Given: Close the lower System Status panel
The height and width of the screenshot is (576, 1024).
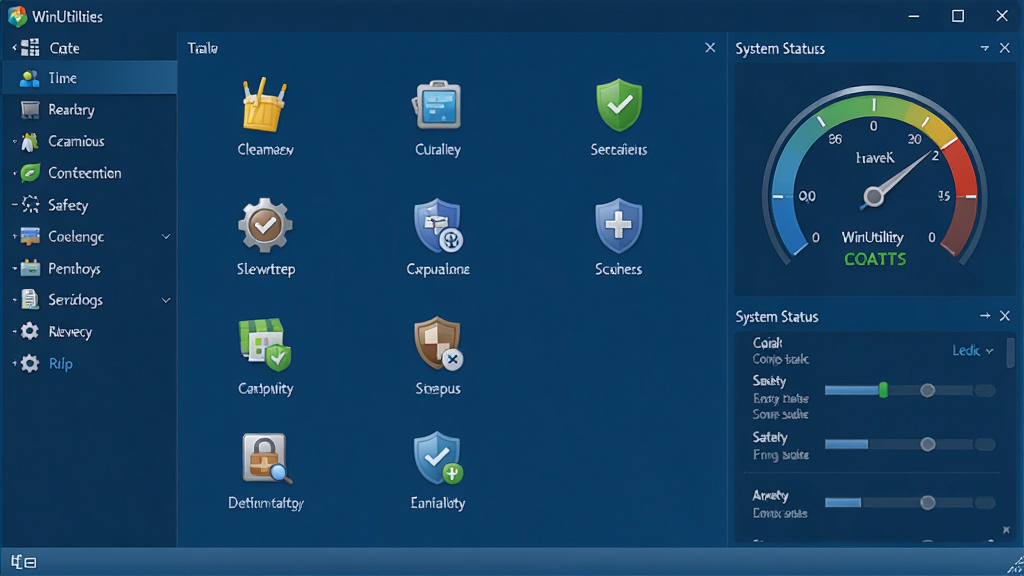Looking at the screenshot, I should [1004, 316].
